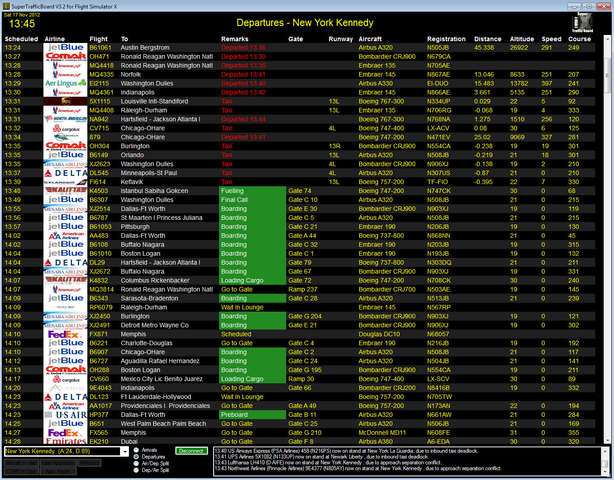Click the Final Call status for B6307

click(x=253, y=200)
